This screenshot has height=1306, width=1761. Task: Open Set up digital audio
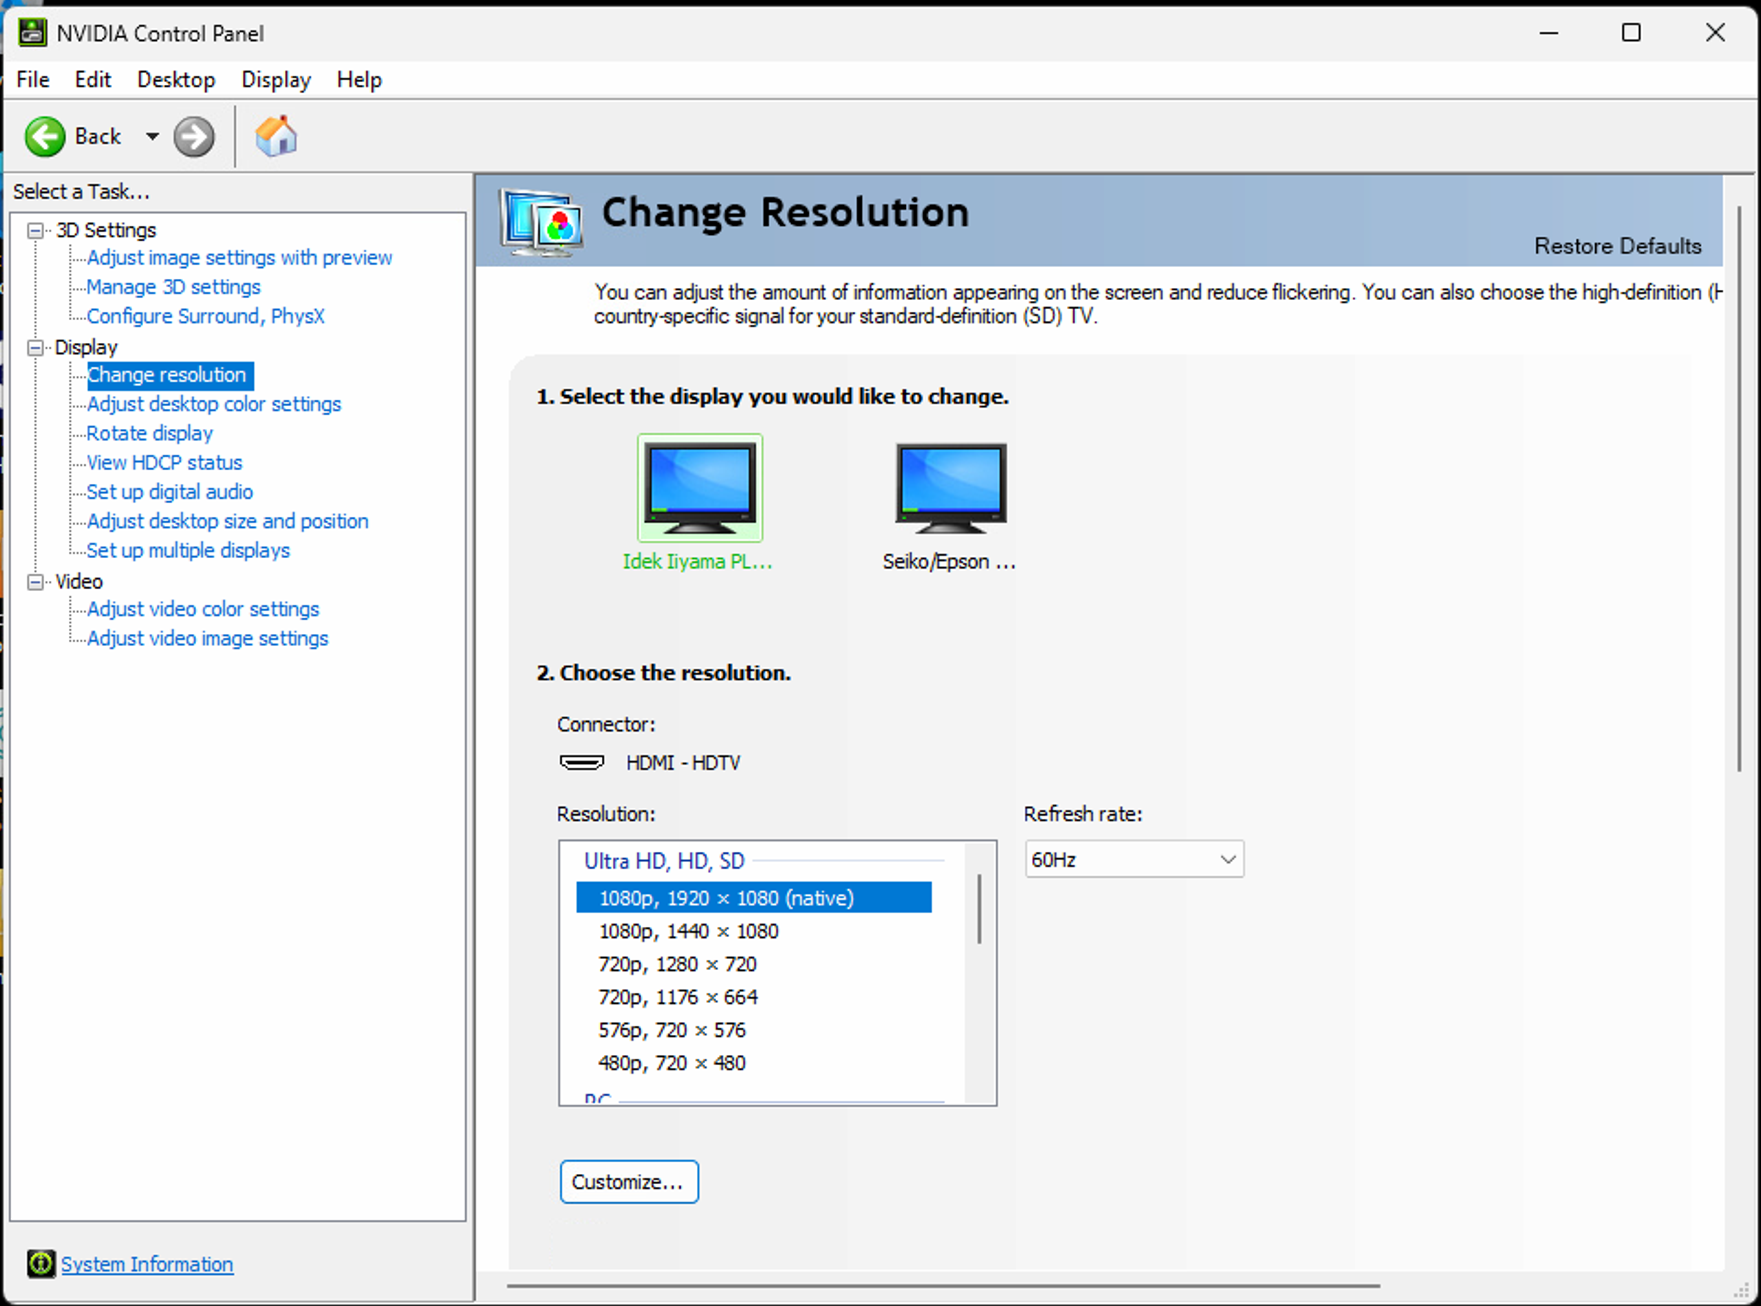[x=170, y=492]
